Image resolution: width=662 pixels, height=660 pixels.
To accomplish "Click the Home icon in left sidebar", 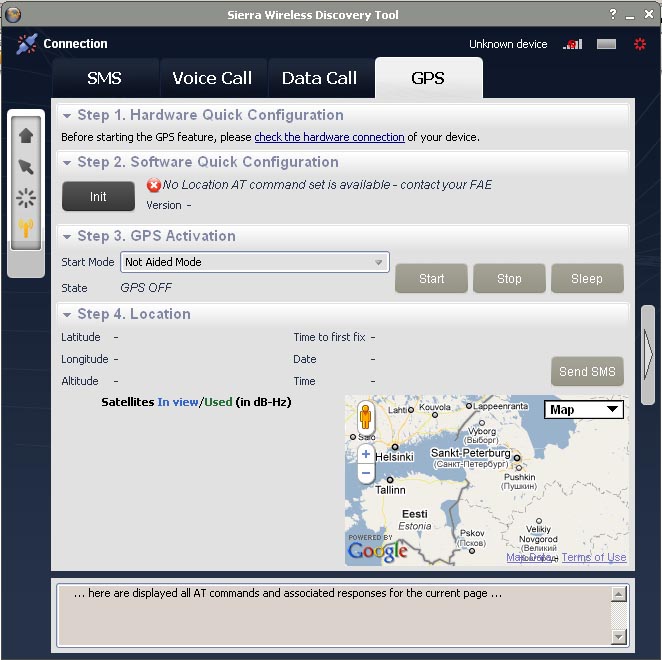I will 26,135.
